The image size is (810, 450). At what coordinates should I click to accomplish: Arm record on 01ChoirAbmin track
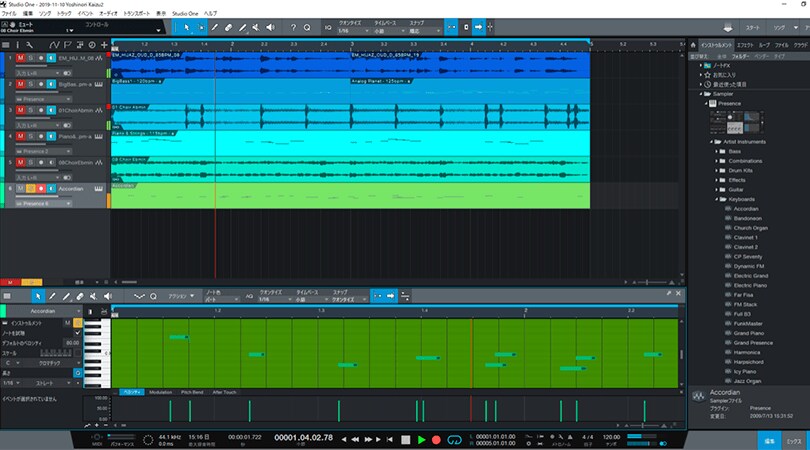pyautogui.click(x=41, y=110)
